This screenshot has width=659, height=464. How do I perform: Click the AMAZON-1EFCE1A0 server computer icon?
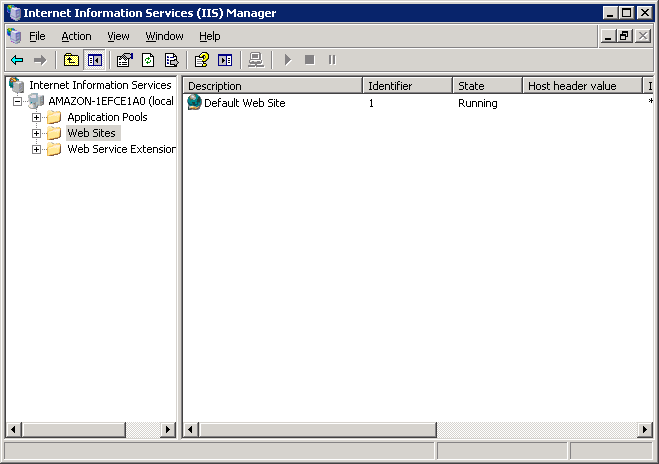click(36, 101)
